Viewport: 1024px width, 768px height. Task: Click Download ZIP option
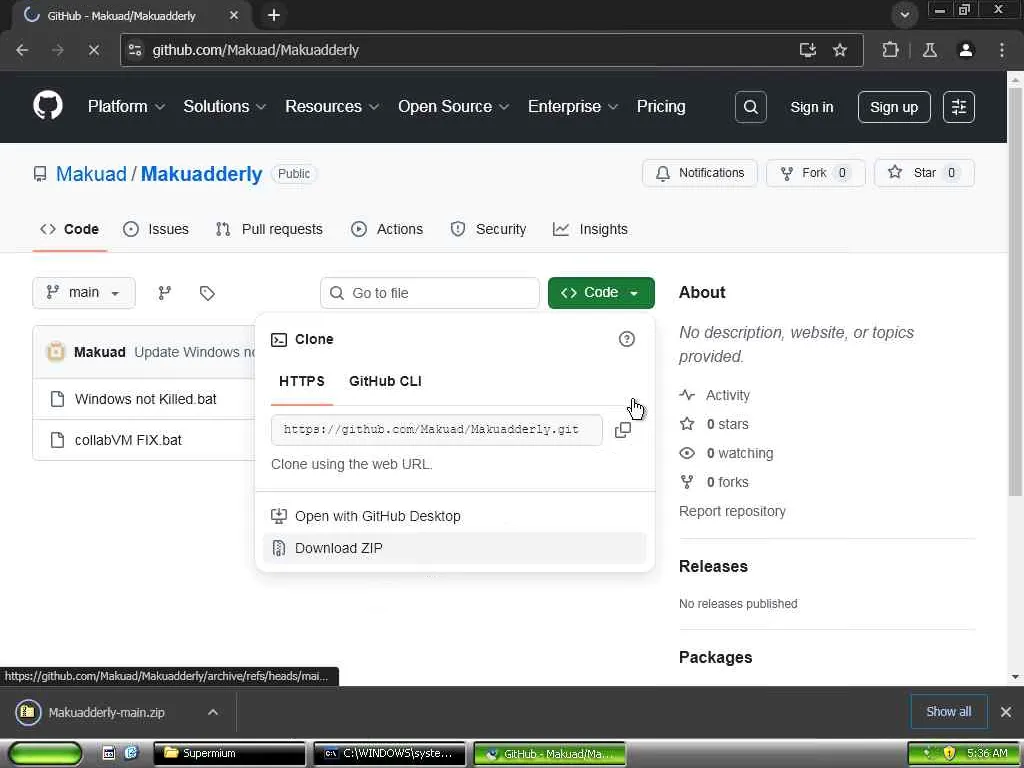pyautogui.click(x=455, y=548)
